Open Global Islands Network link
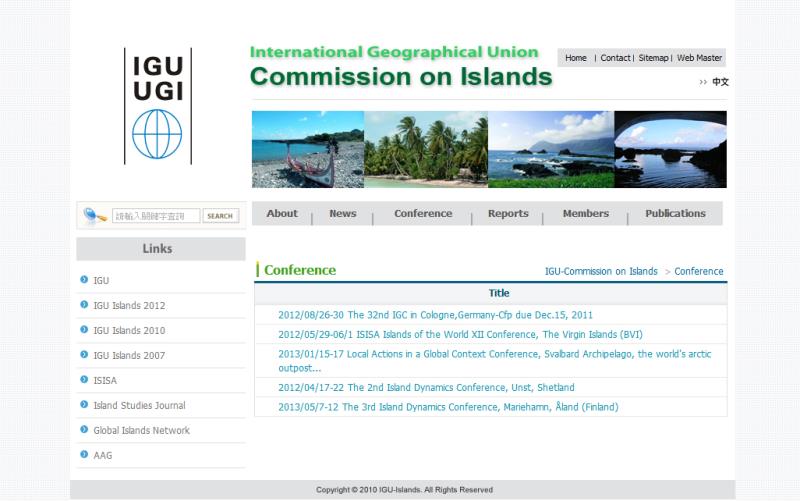This screenshot has height=501, width=800. [x=141, y=430]
